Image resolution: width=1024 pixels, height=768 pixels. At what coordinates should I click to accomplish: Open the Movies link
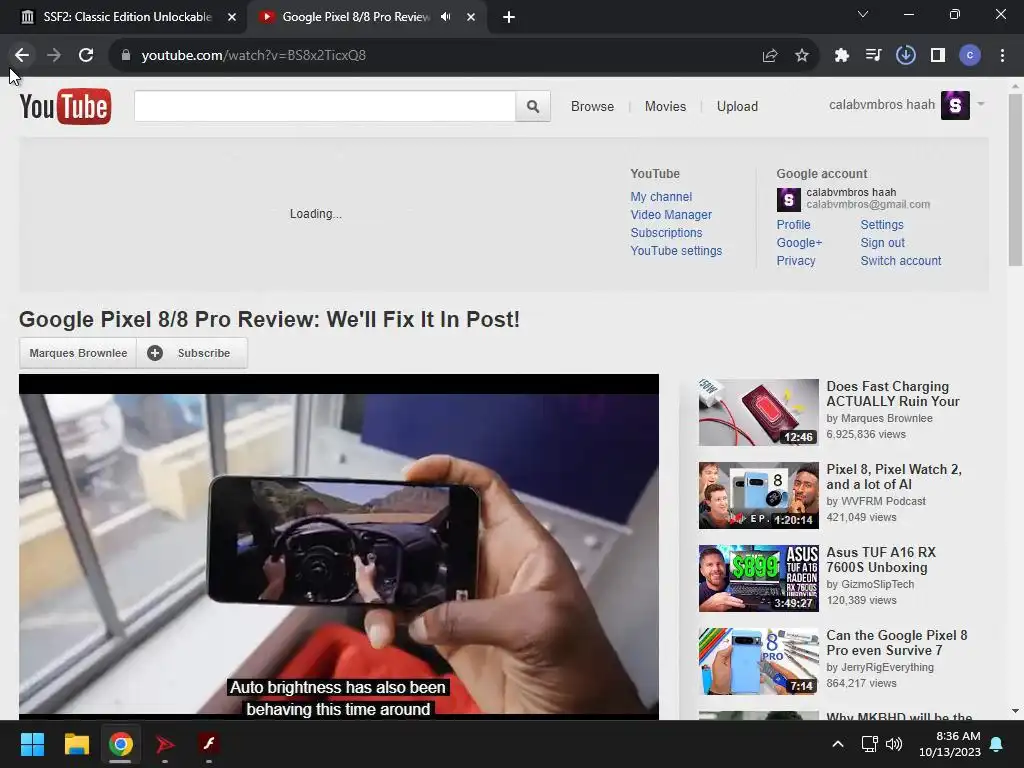(x=665, y=106)
